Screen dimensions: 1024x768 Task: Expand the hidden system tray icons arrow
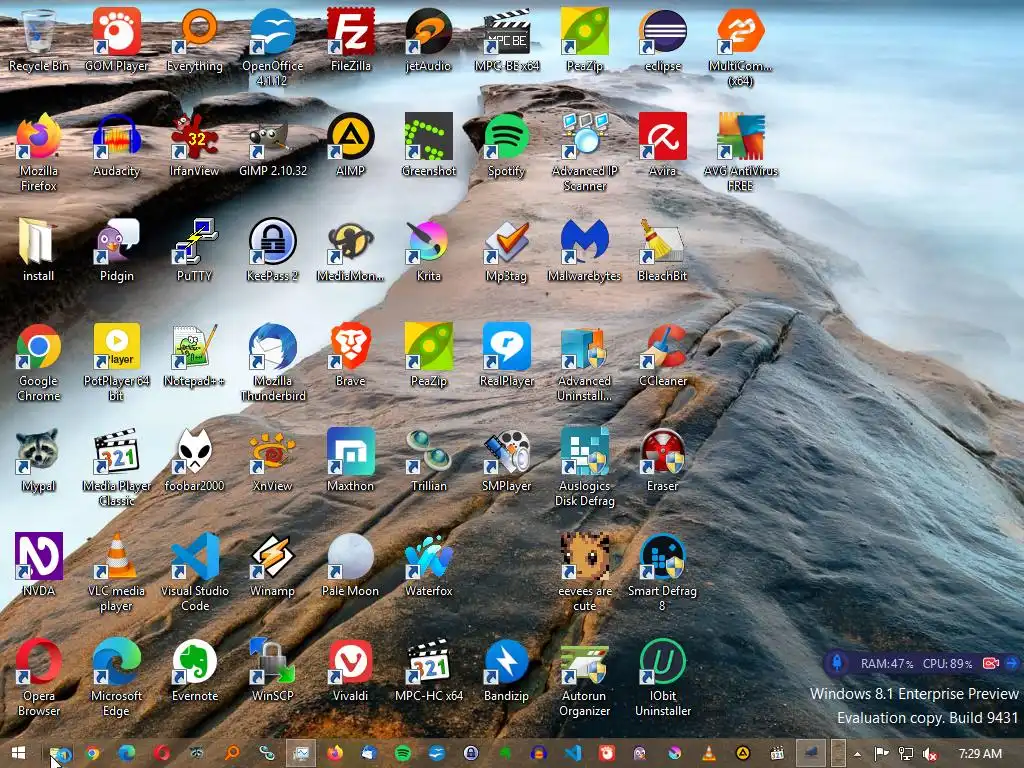tap(857, 754)
